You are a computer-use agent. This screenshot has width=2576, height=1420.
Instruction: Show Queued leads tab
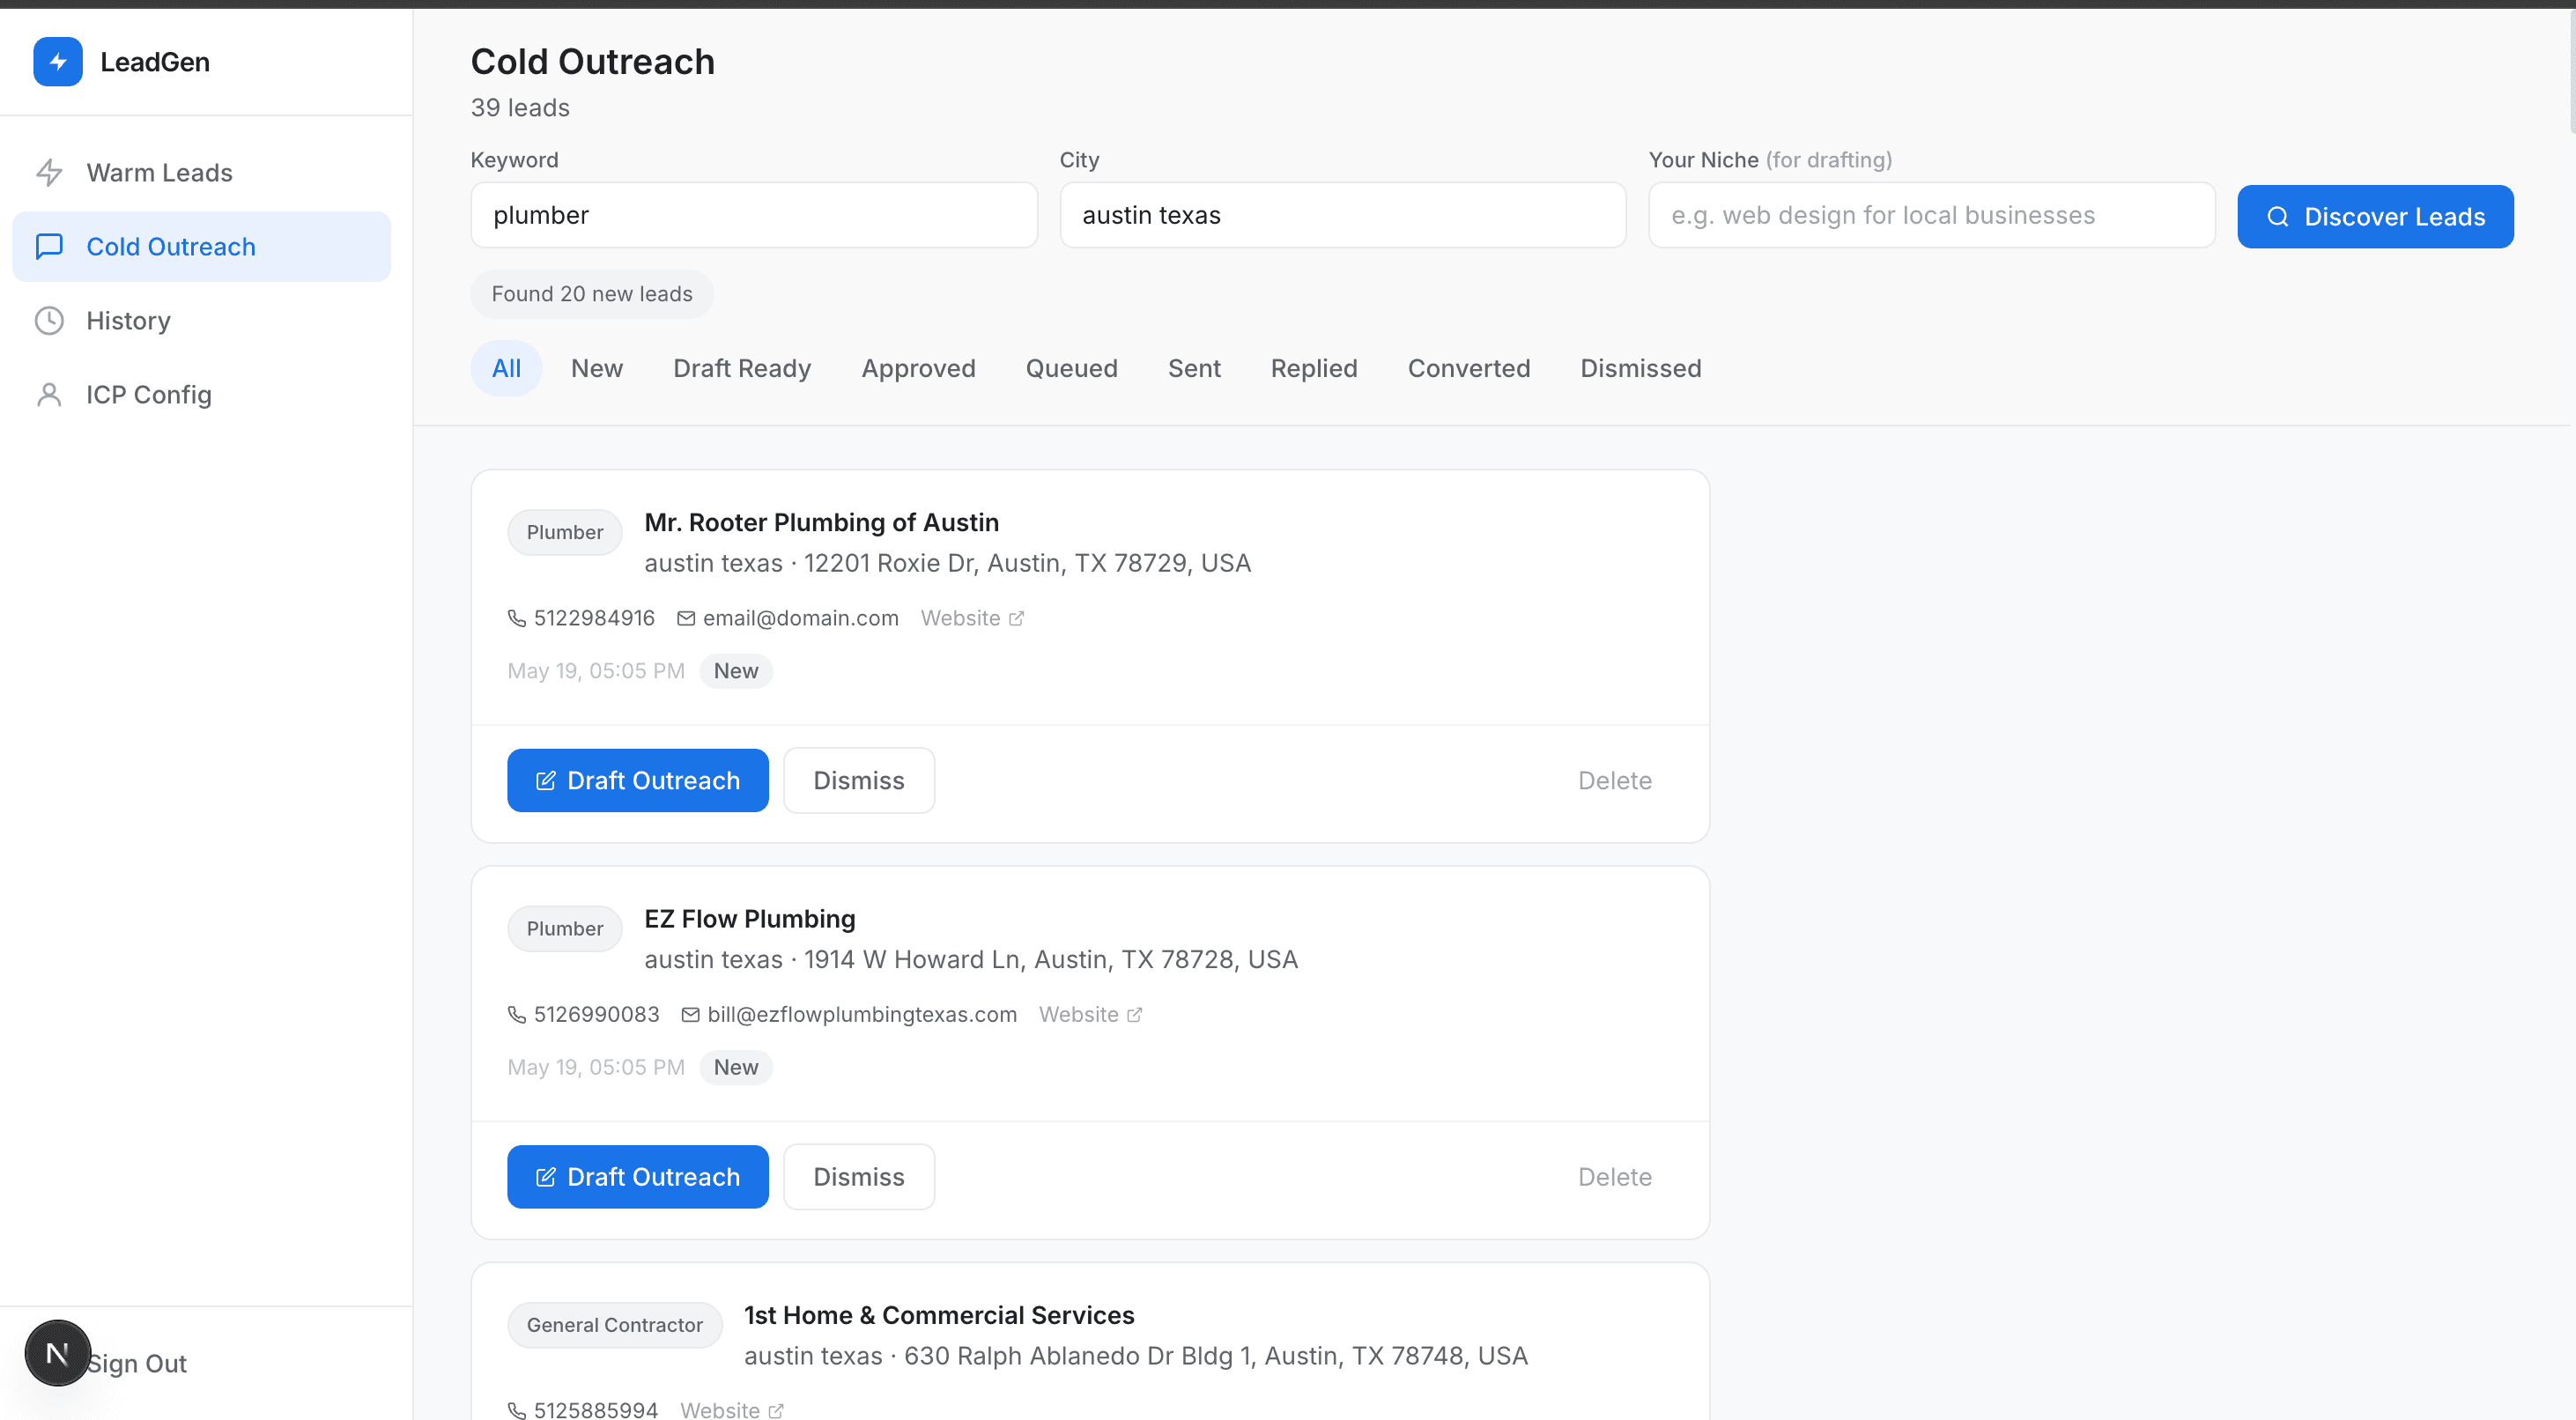[x=1071, y=368]
